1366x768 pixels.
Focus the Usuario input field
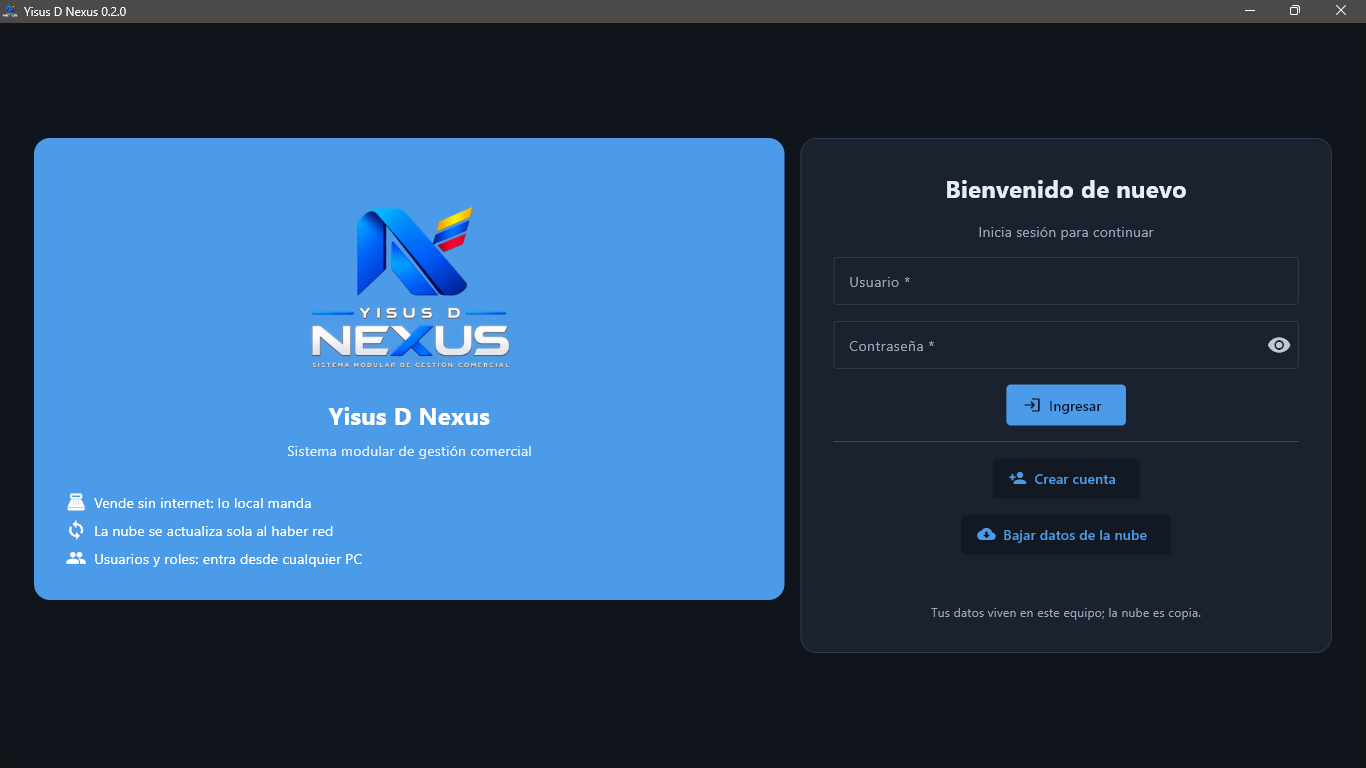[x=1066, y=281]
